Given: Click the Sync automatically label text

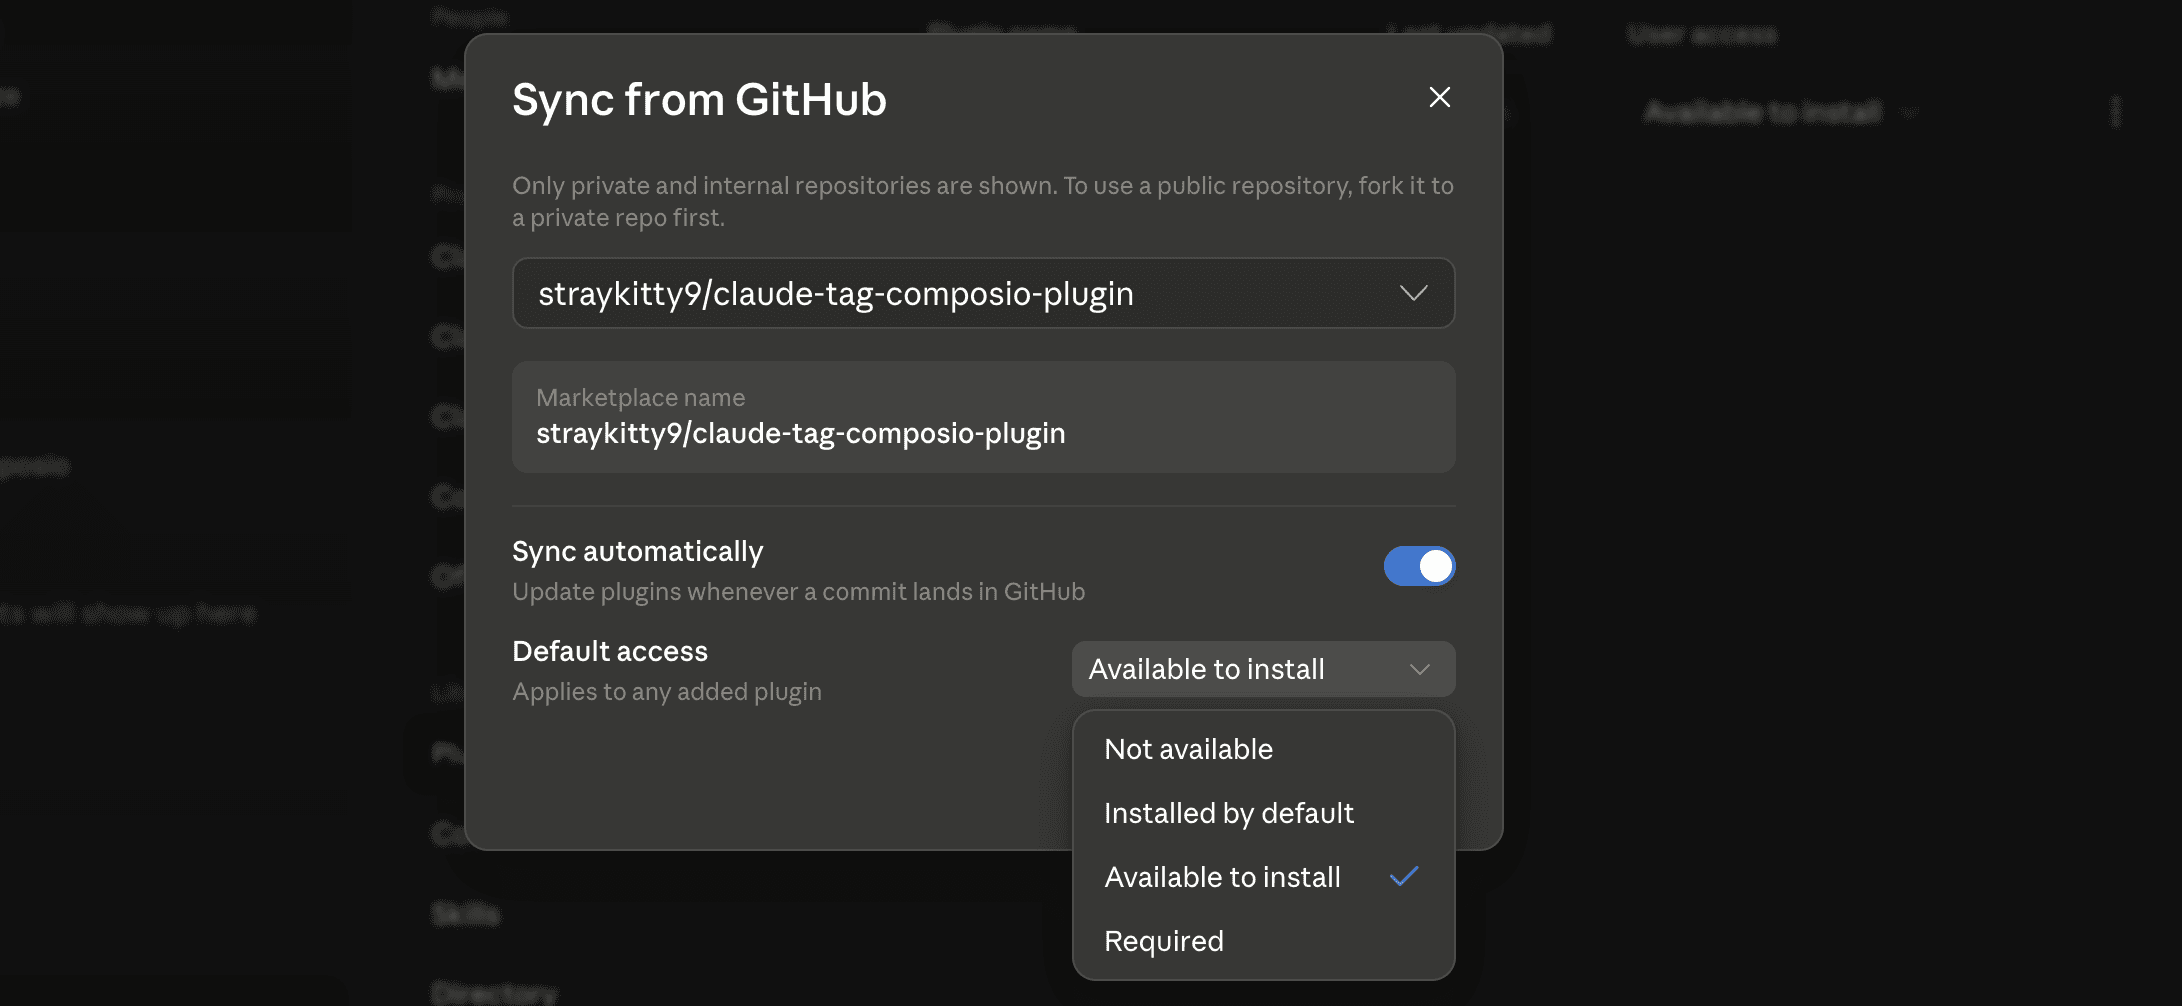Looking at the screenshot, I should coord(637,551).
